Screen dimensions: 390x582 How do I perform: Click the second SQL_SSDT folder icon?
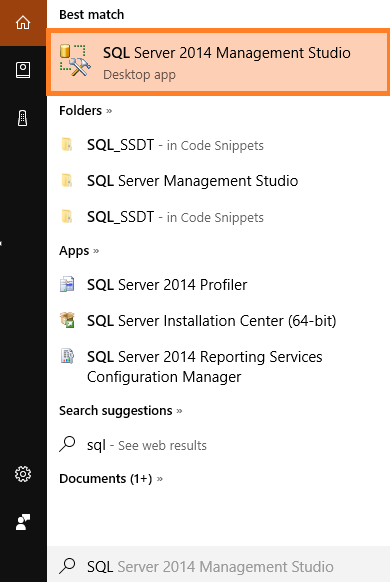click(x=67, y=216)
